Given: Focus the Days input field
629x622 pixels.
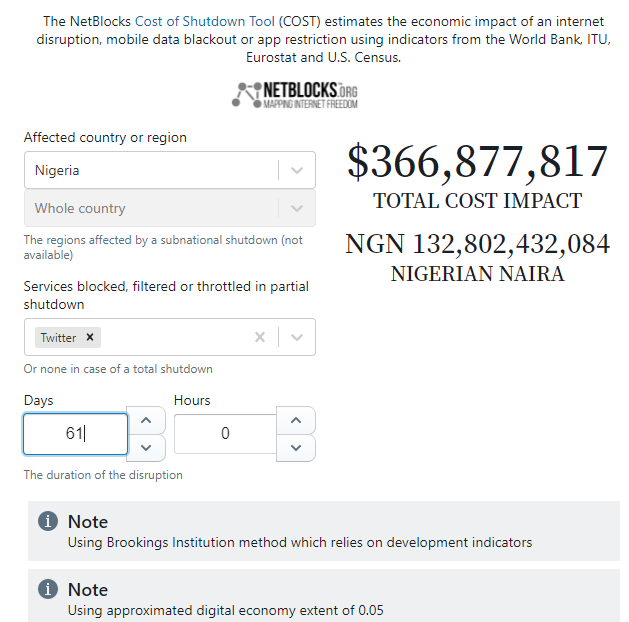Looking at the screenshot, I should 75,434.
